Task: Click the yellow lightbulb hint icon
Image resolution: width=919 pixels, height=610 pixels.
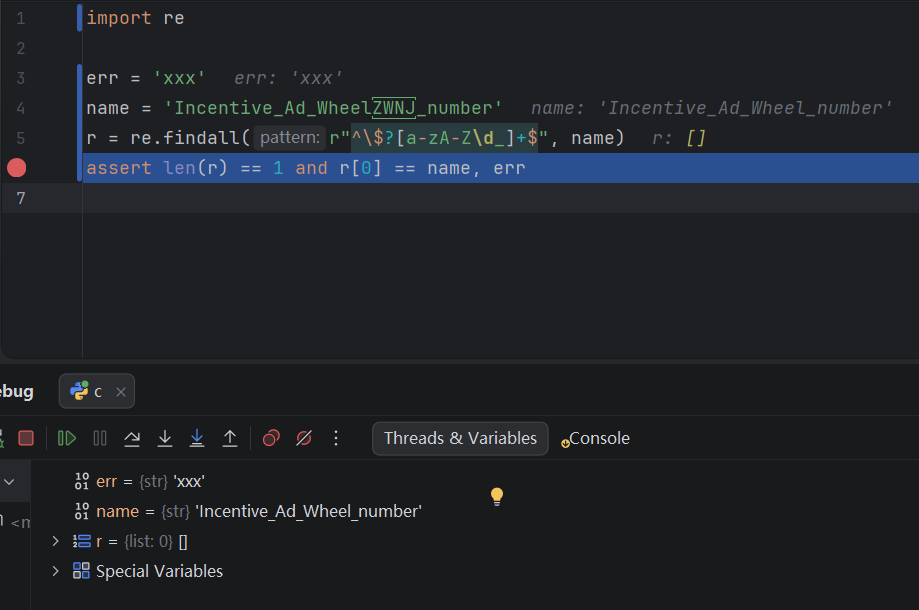Action: 497,497
